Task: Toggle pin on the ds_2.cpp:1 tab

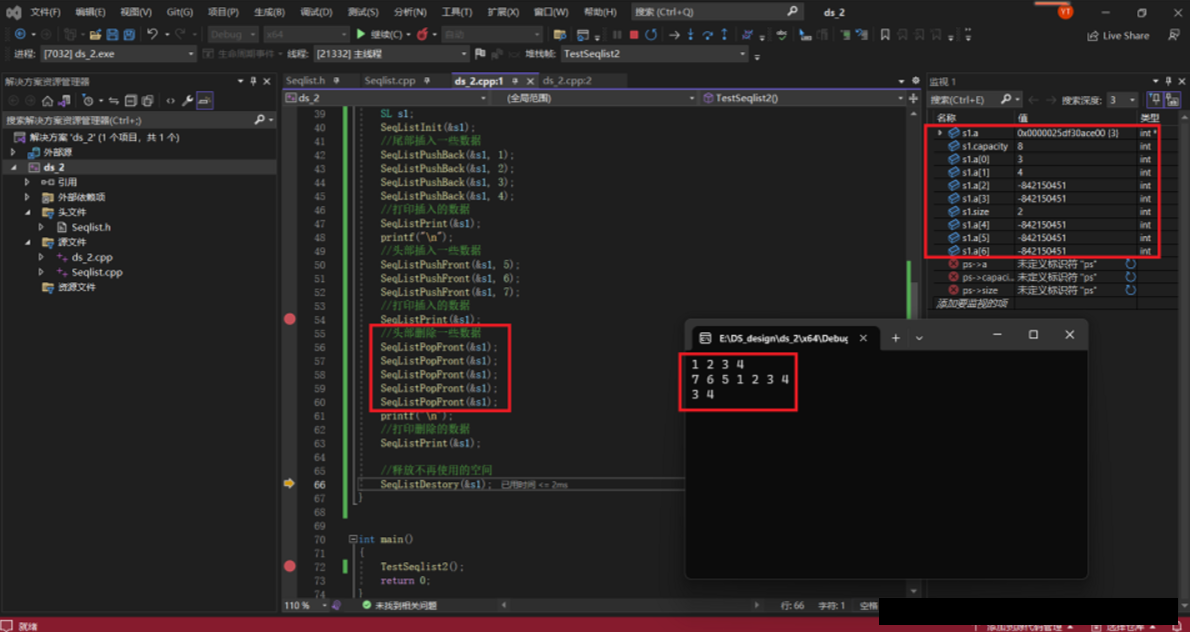Action: (x=515, y=80)
